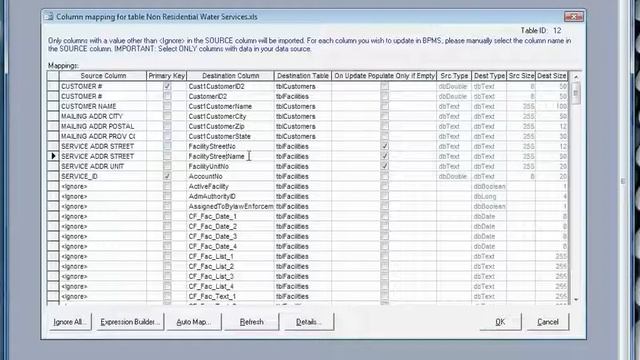The image size is (640, 360).
Task: Uncheck Populate Only If Empty for FacilityStreetNo
Action: 384,146
